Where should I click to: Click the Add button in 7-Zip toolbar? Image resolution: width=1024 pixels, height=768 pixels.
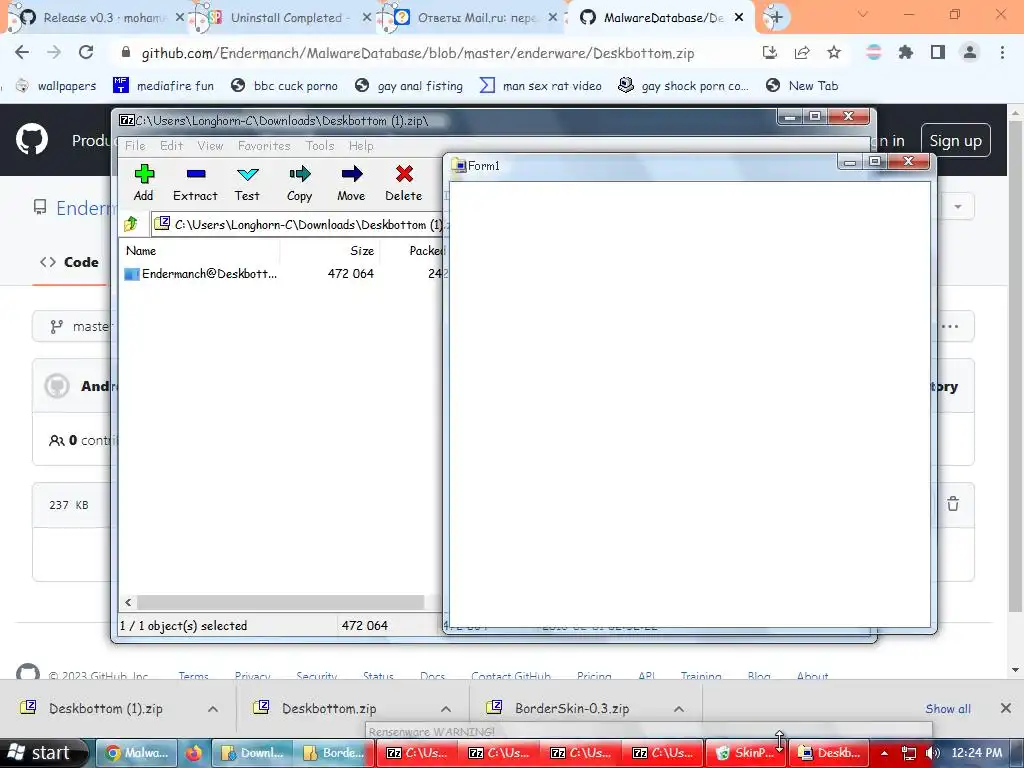[x=144, y=183]
